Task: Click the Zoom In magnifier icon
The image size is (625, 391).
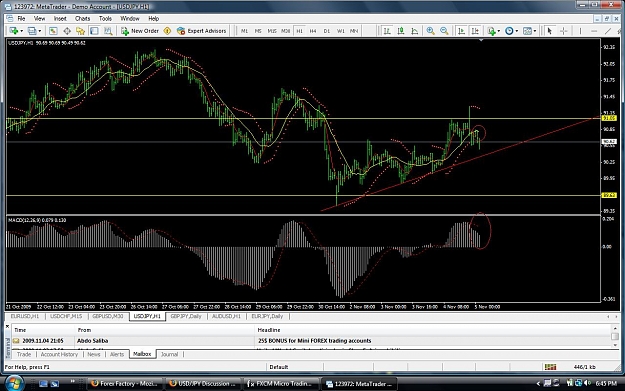Action: point(430,31)
